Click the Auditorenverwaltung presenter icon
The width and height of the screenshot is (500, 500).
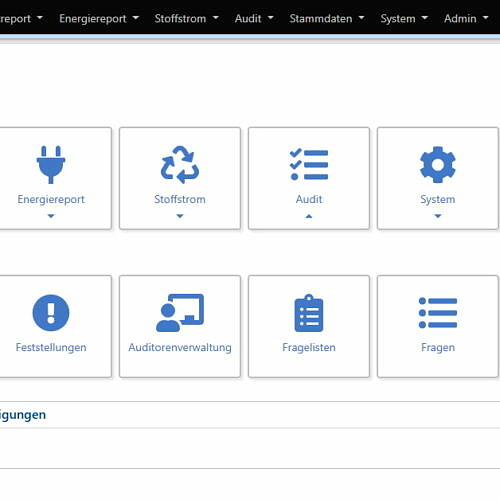coord(180,313)
